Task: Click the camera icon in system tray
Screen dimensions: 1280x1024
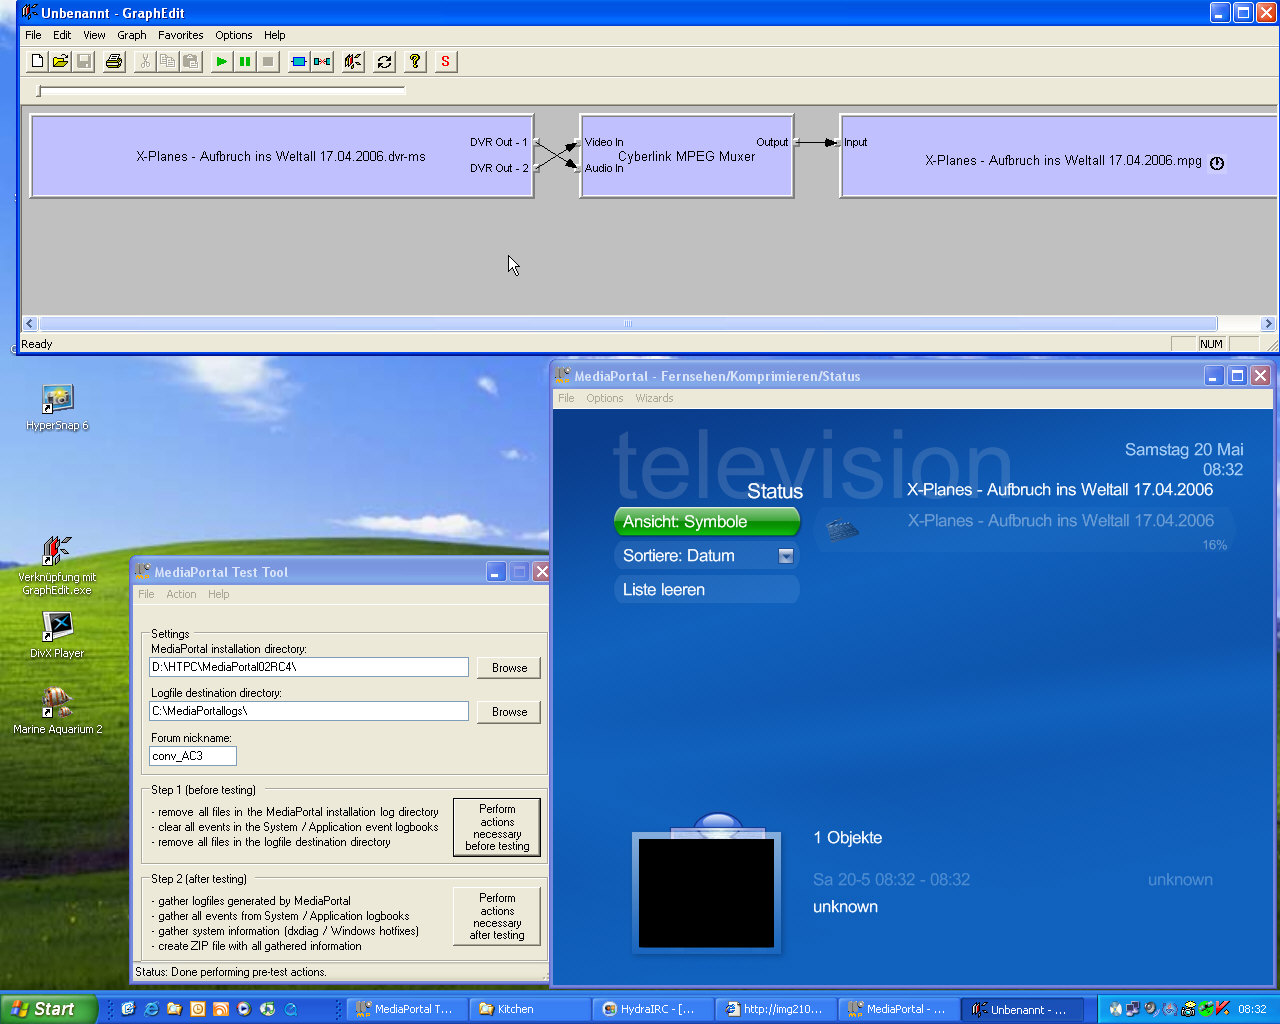Action: (x=1189, y=1009)
